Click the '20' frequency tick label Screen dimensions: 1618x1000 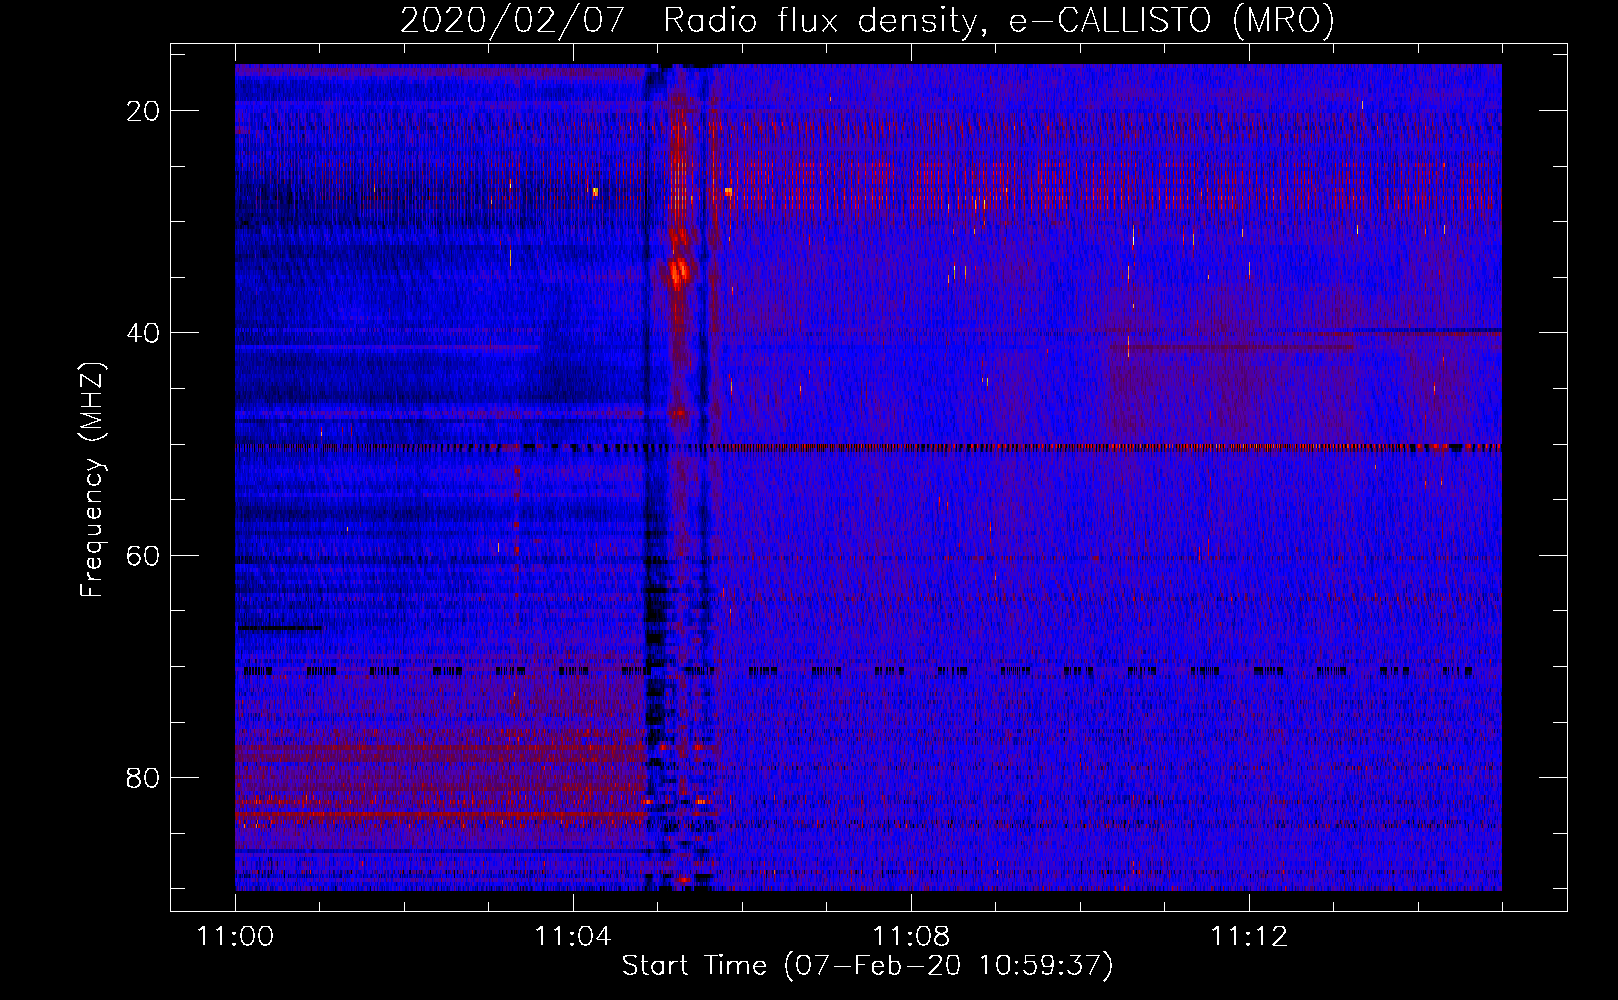[144, 111]
